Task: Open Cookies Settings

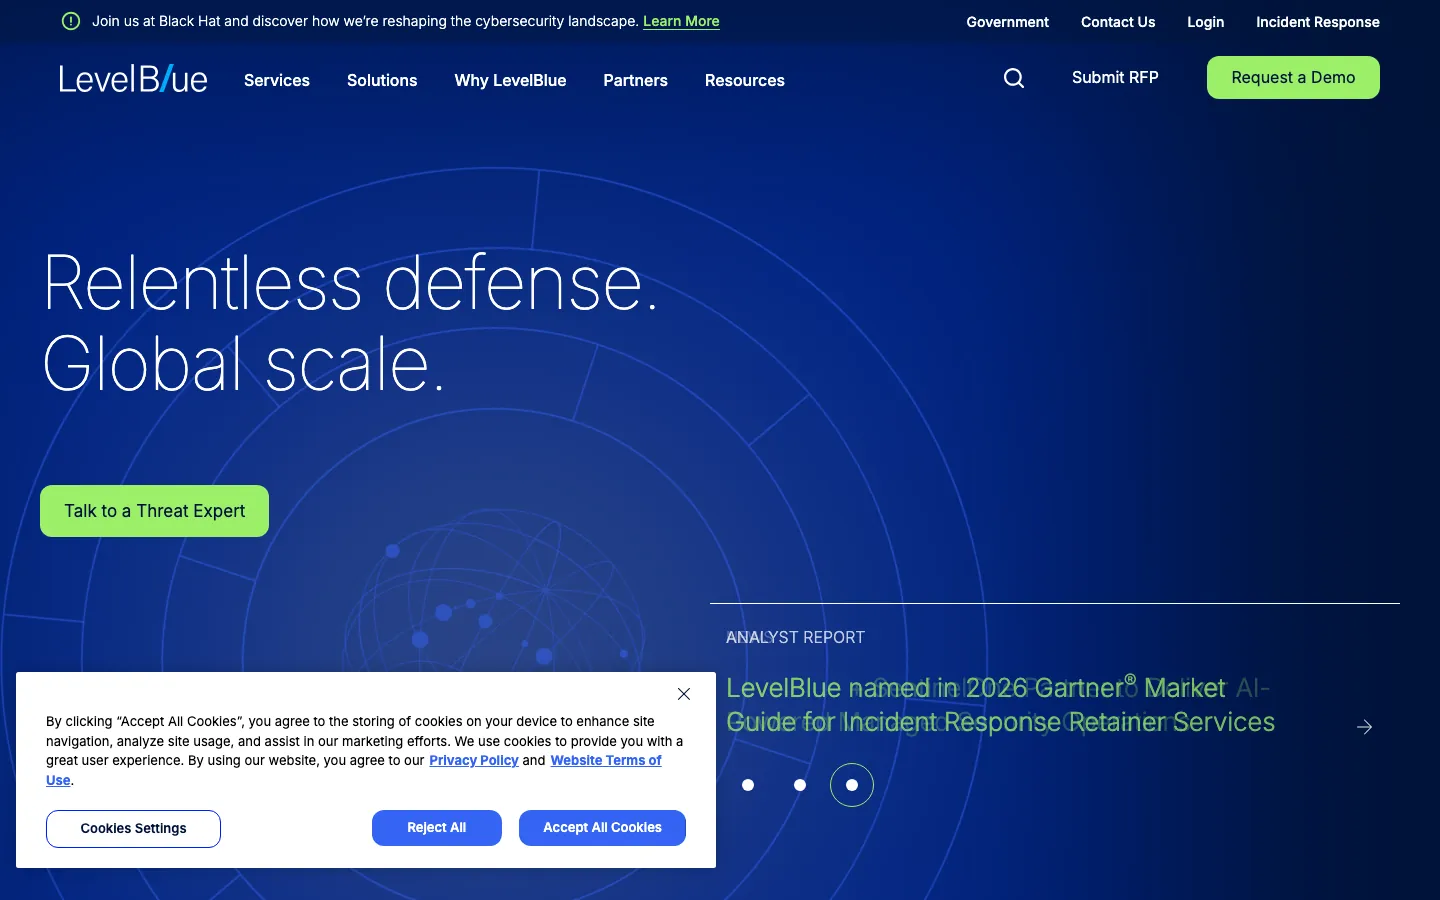Action: [x=133, y=828]
